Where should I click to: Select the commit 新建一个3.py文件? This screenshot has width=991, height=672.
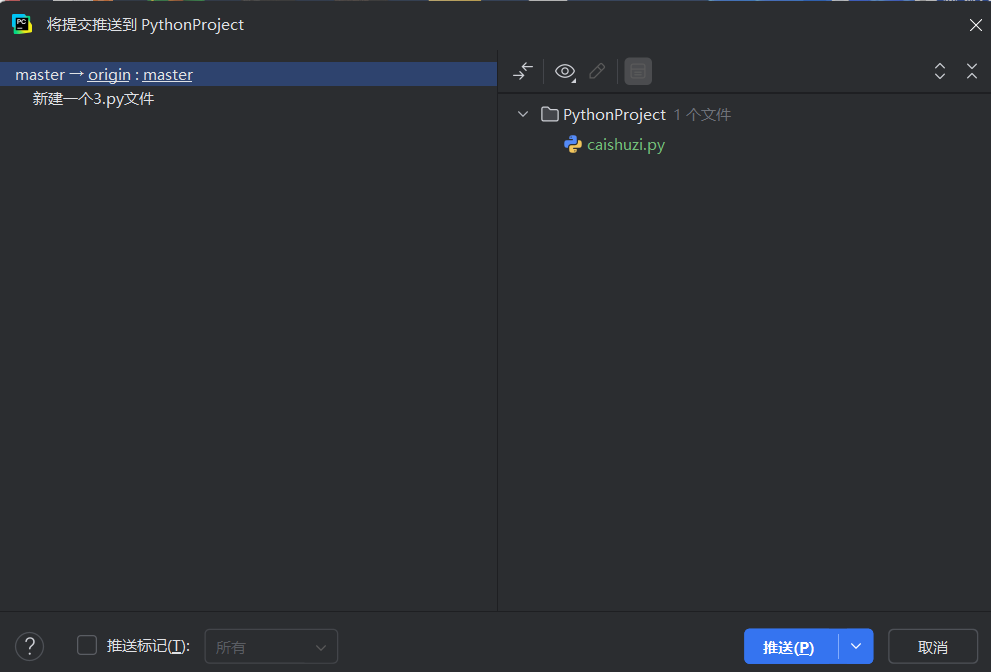94,99
